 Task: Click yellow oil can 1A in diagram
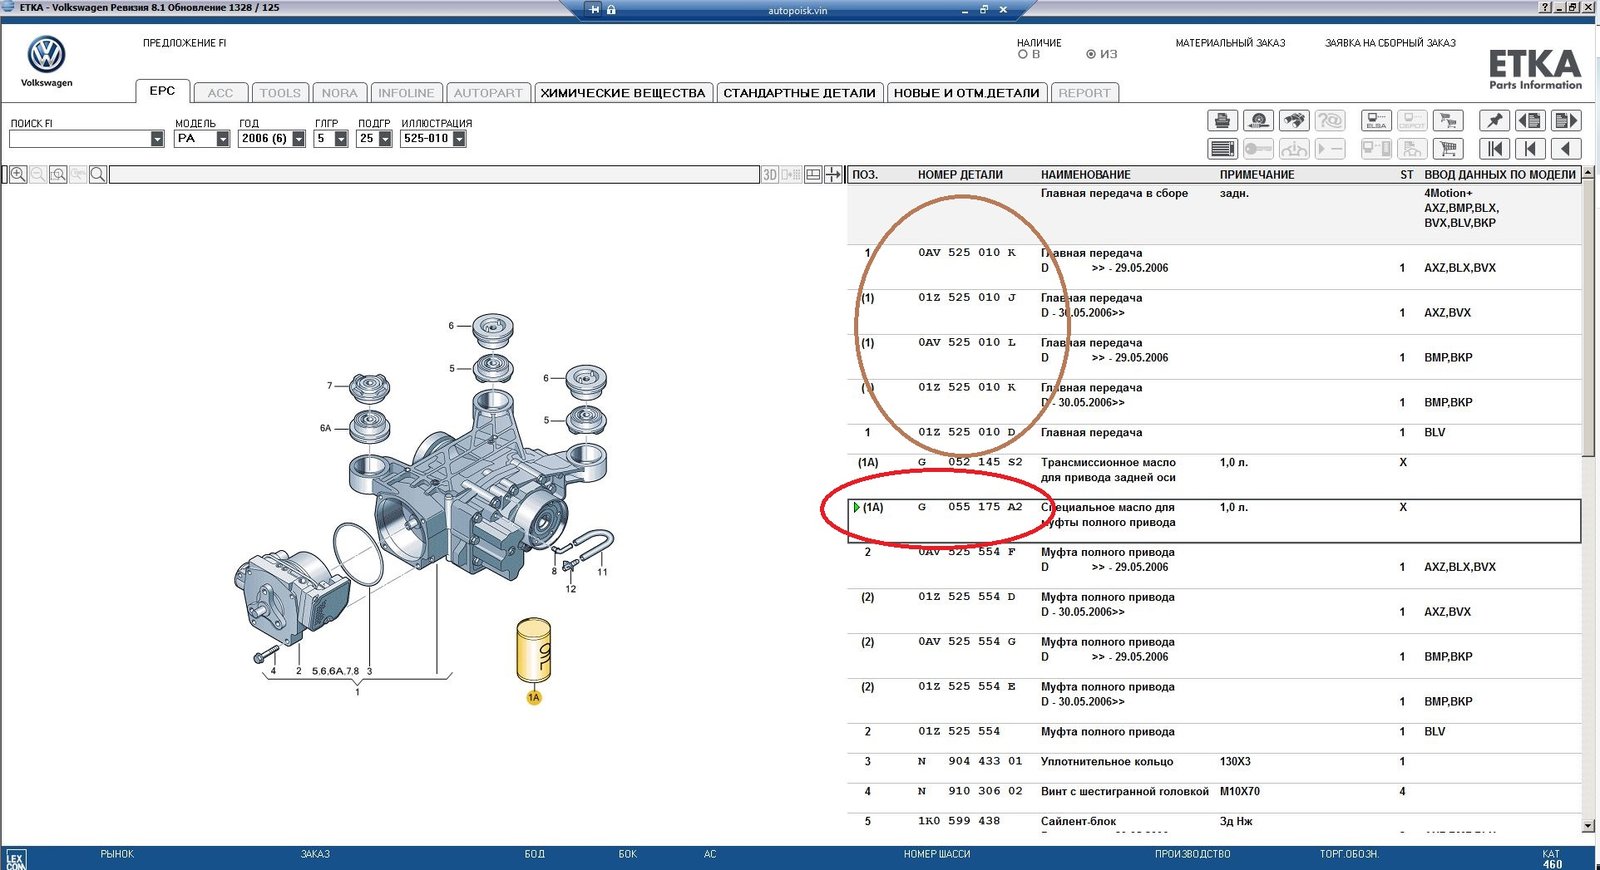[533, 648]
